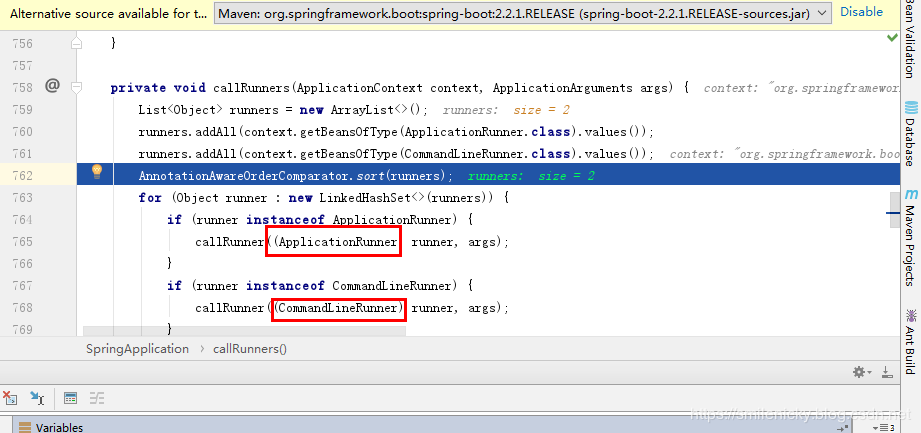Image resolution: width=921 pixels, height=433 pixels.
Task: Click the Evaluate Expression calculator icon
Action: click(70, 398)
